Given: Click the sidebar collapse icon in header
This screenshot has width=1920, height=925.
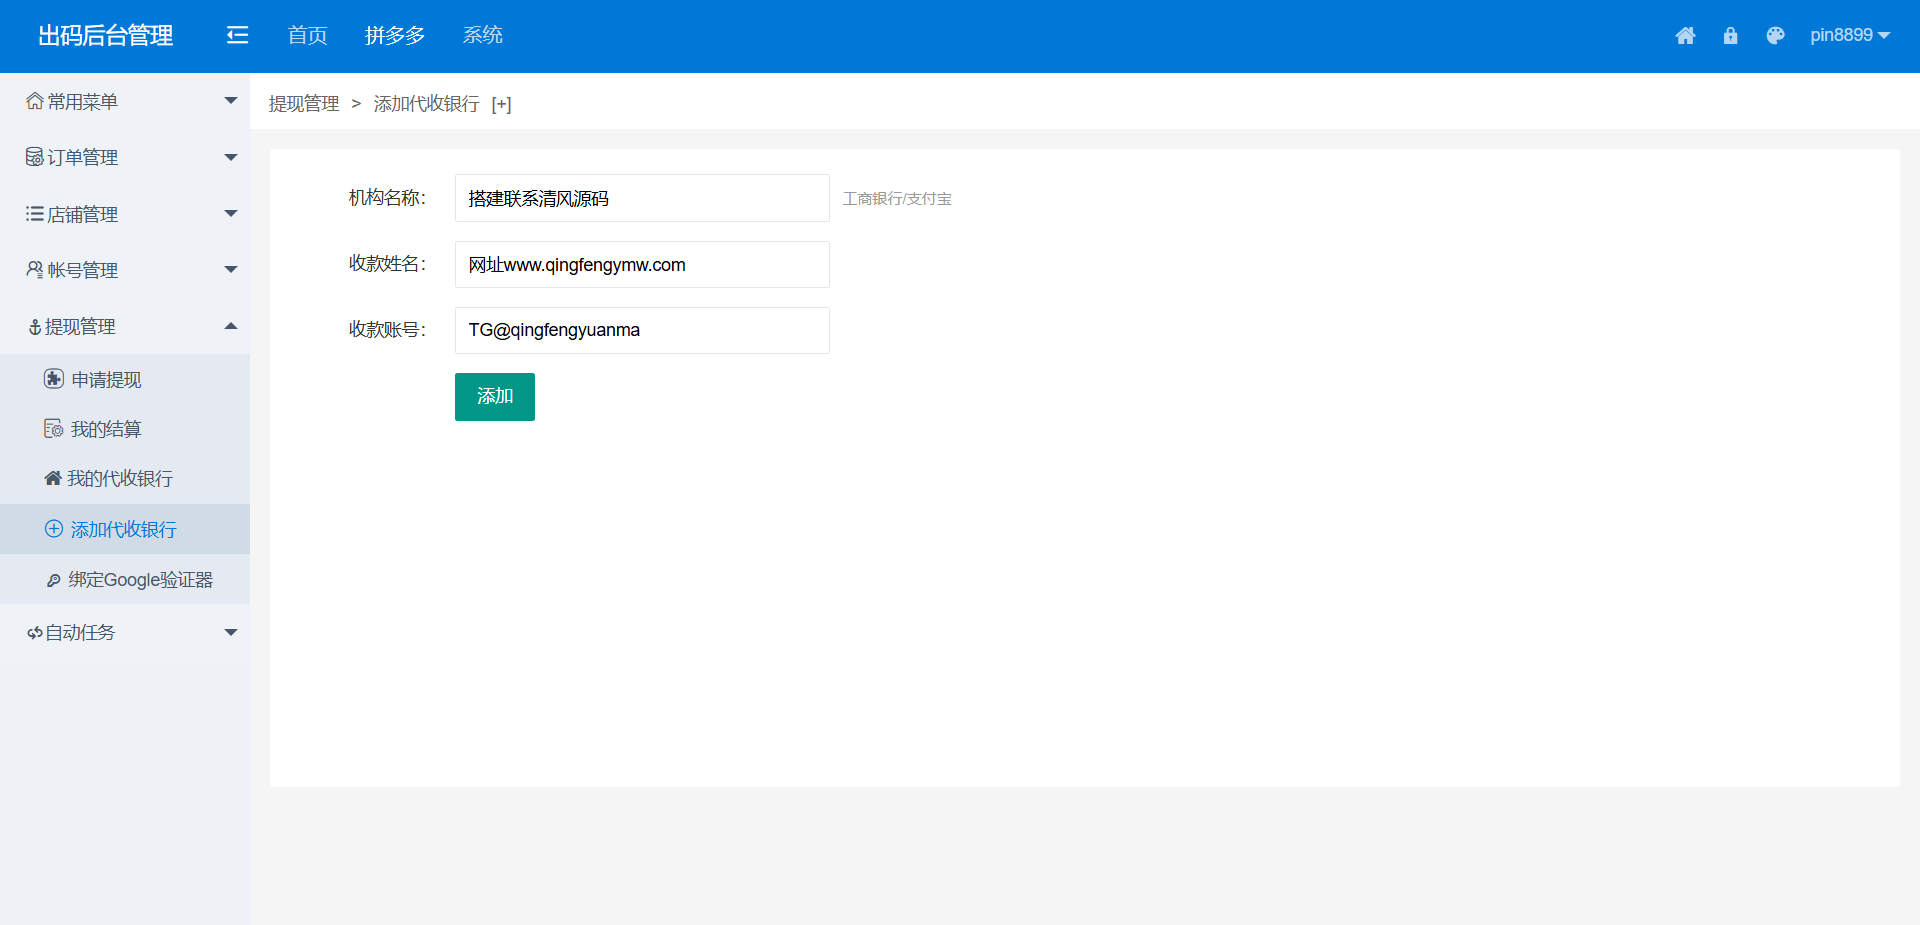Looking at the screenshot, I should [237, 36].
